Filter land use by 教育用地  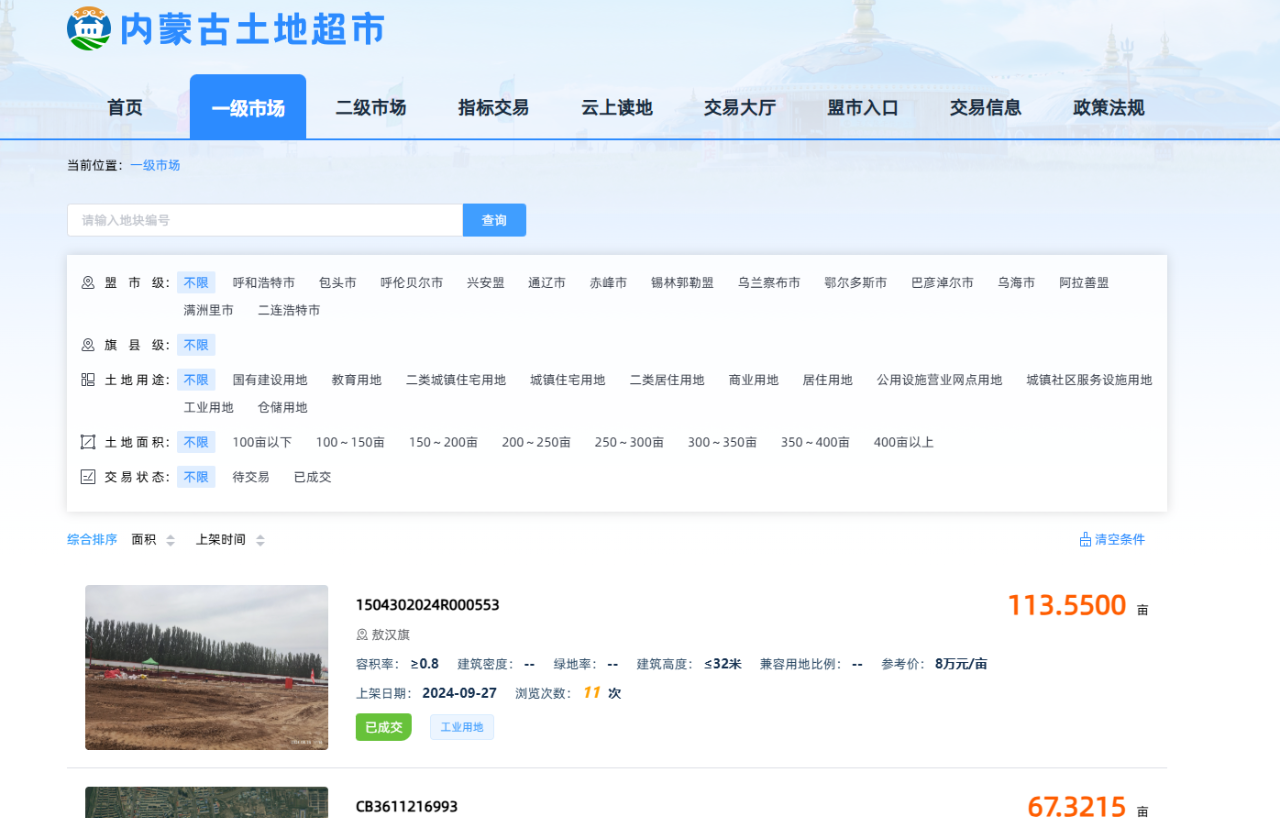point(357,380)
